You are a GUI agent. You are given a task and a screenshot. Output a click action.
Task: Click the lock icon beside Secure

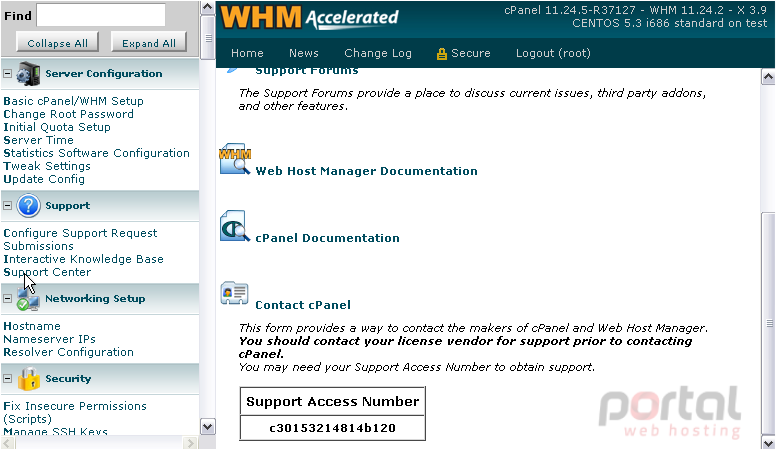[441, 53]
